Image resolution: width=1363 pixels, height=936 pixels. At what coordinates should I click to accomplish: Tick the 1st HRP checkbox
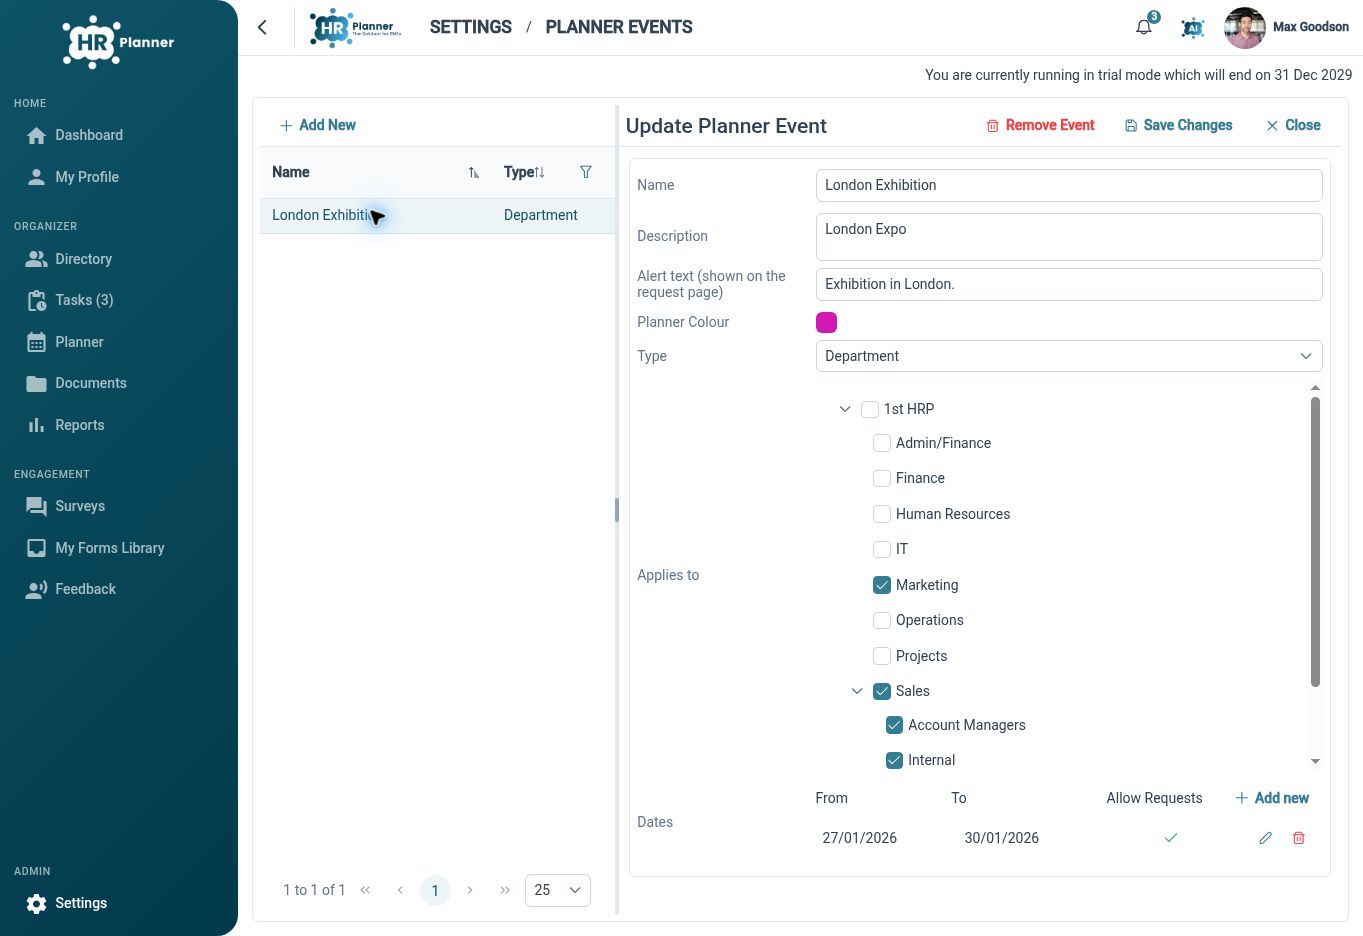tap(870, 409)
